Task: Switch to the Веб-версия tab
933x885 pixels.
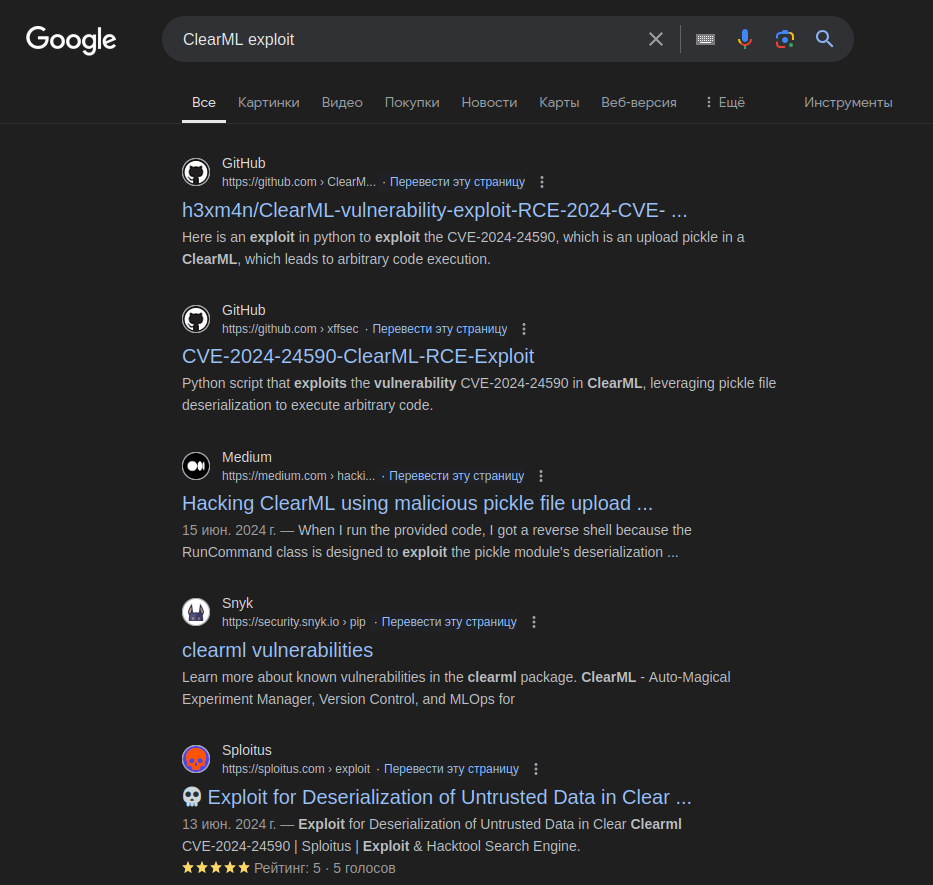Action: 638,102
